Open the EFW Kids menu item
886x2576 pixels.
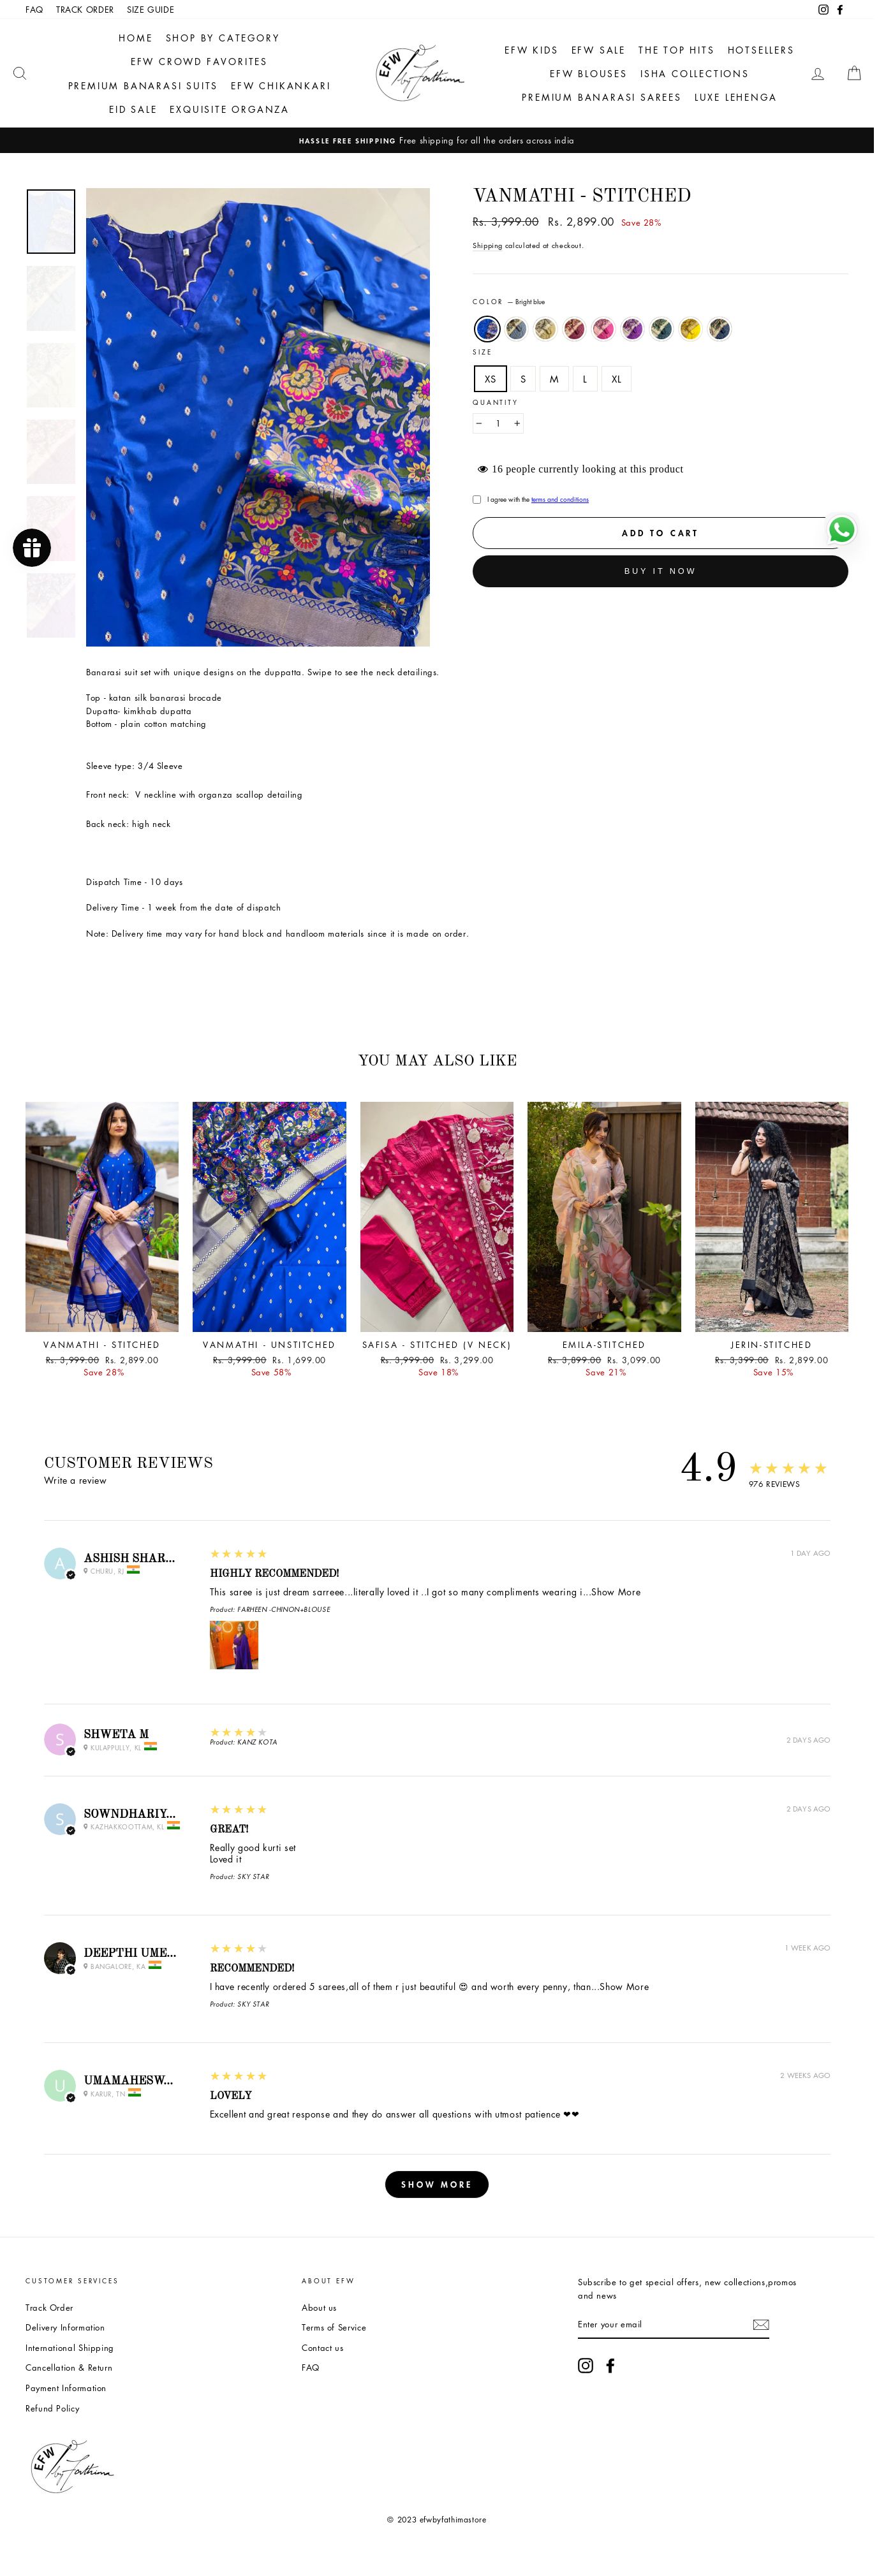538,50
